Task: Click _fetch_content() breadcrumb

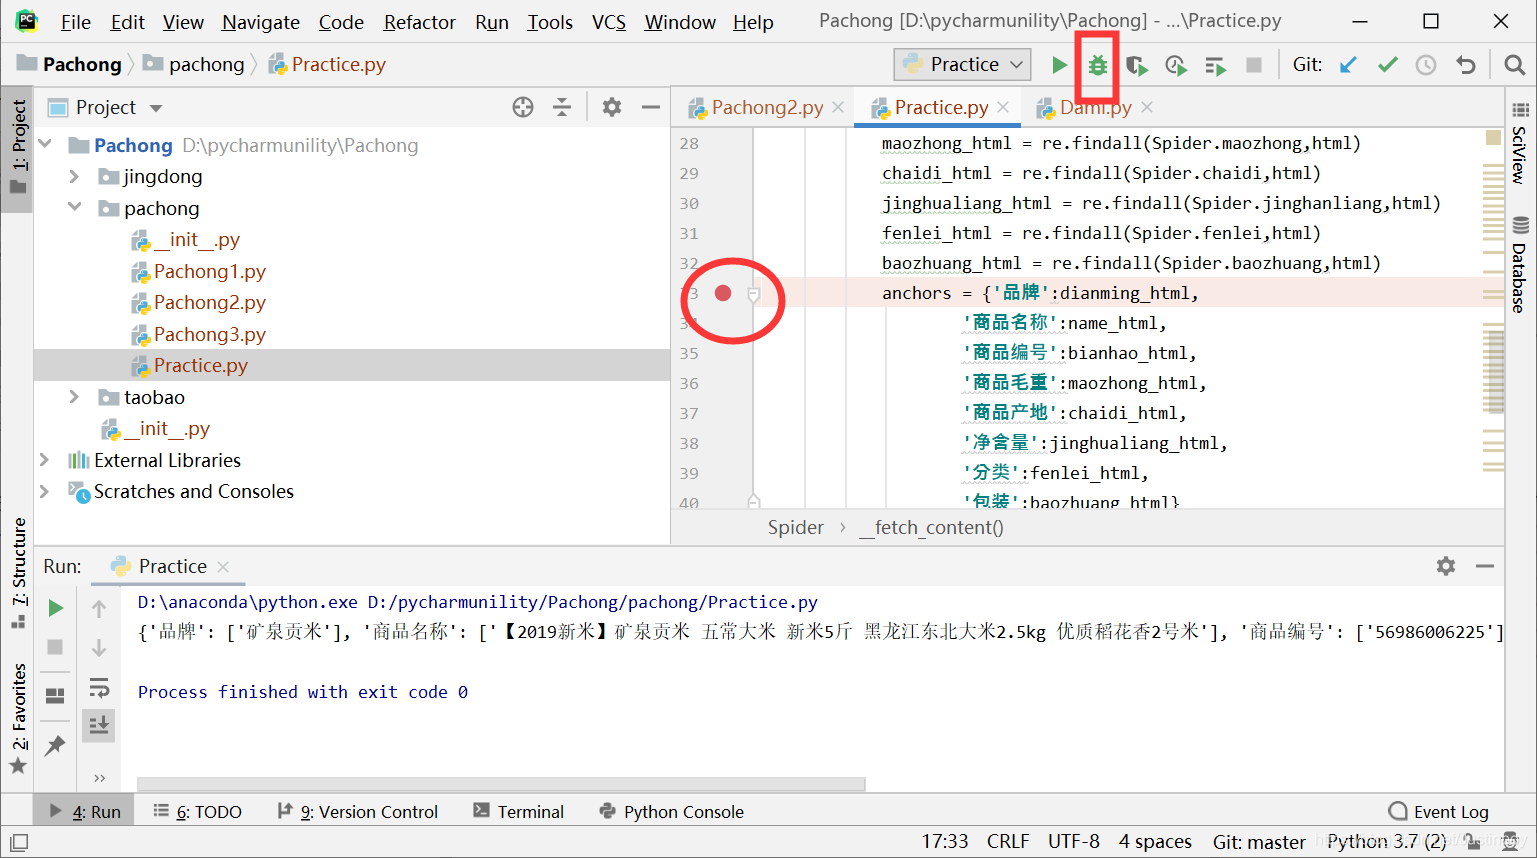Action: click(x=931, y=527)
